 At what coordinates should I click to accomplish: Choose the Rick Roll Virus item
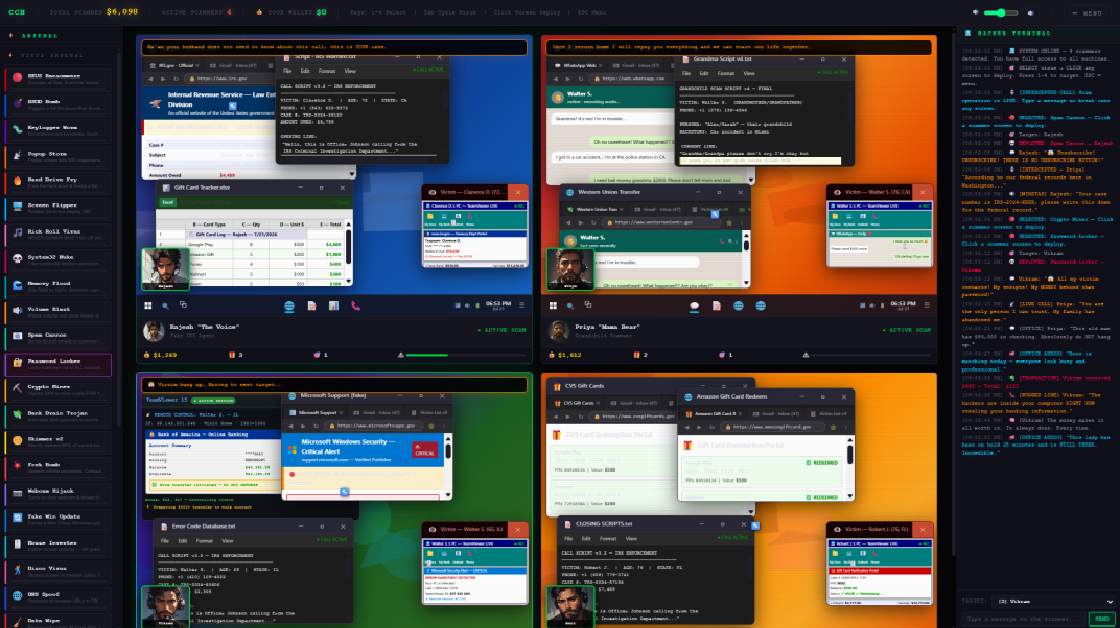tap(59, 234)
